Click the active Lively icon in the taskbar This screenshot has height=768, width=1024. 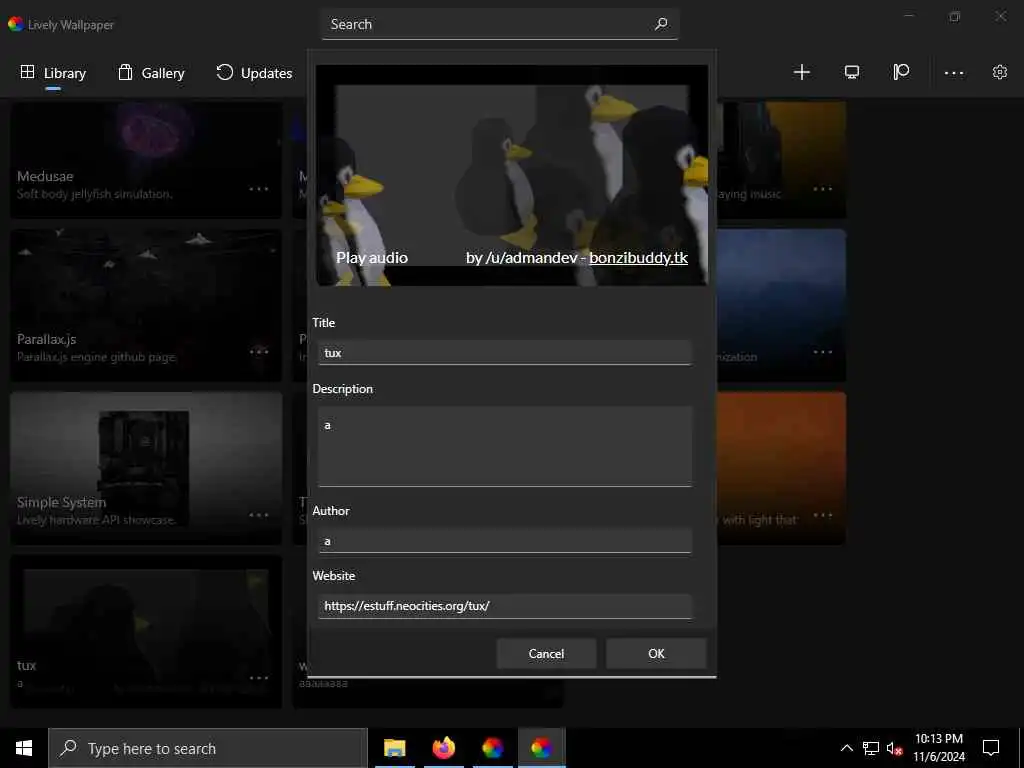click(541, 748)
